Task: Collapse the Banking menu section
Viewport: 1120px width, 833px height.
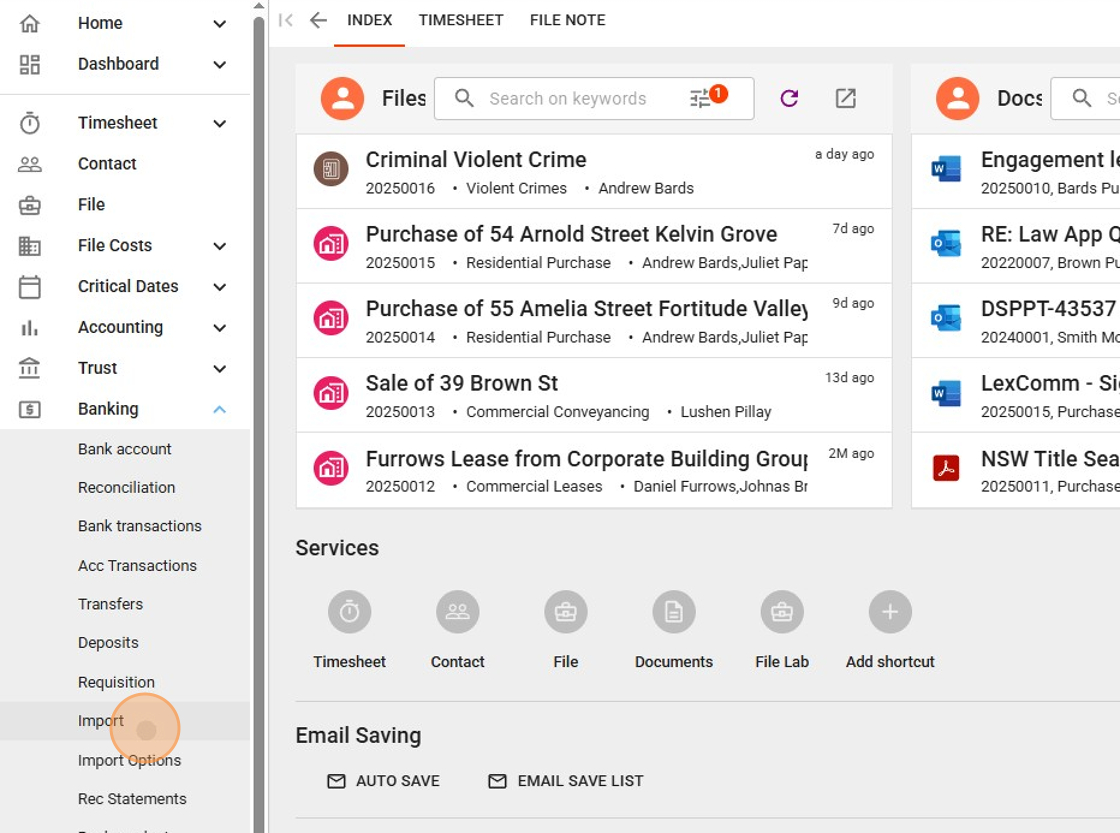Action: click(x=219, y=409)
